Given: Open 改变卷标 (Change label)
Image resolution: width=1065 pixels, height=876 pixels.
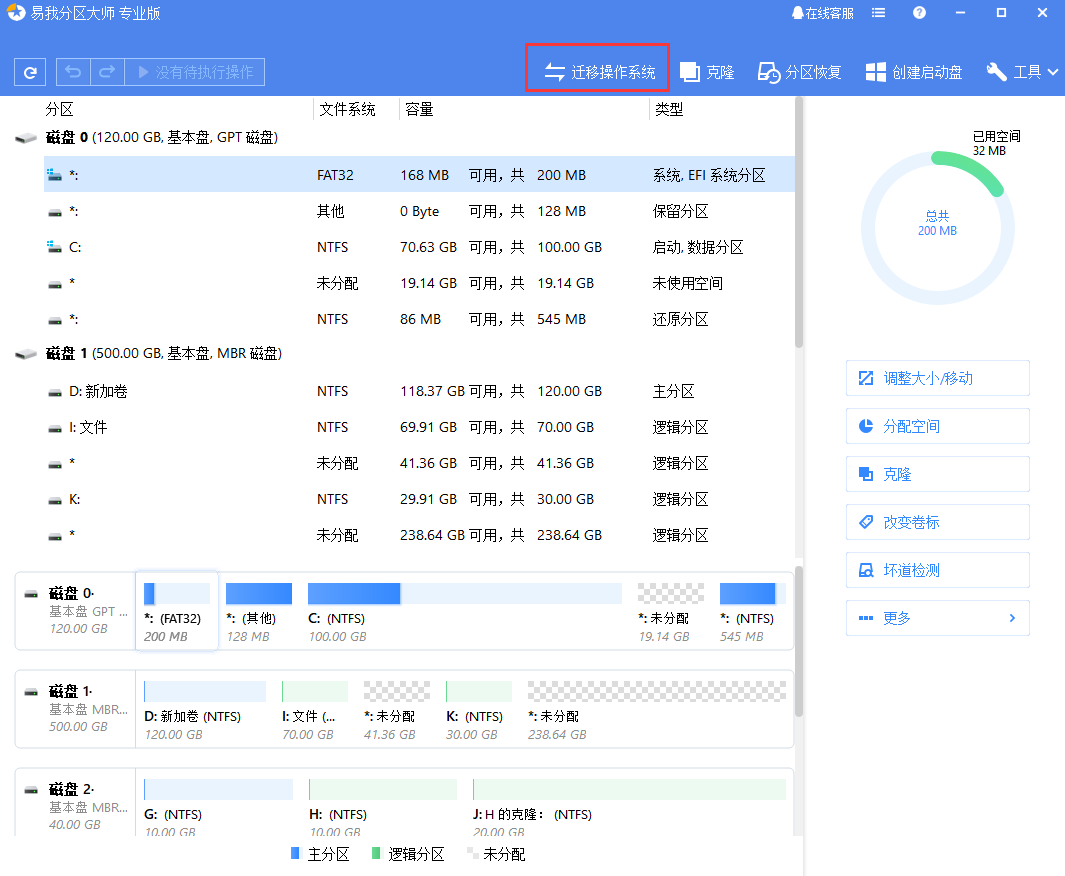Looking at the screenshot, I should click(x=937, y=522).
